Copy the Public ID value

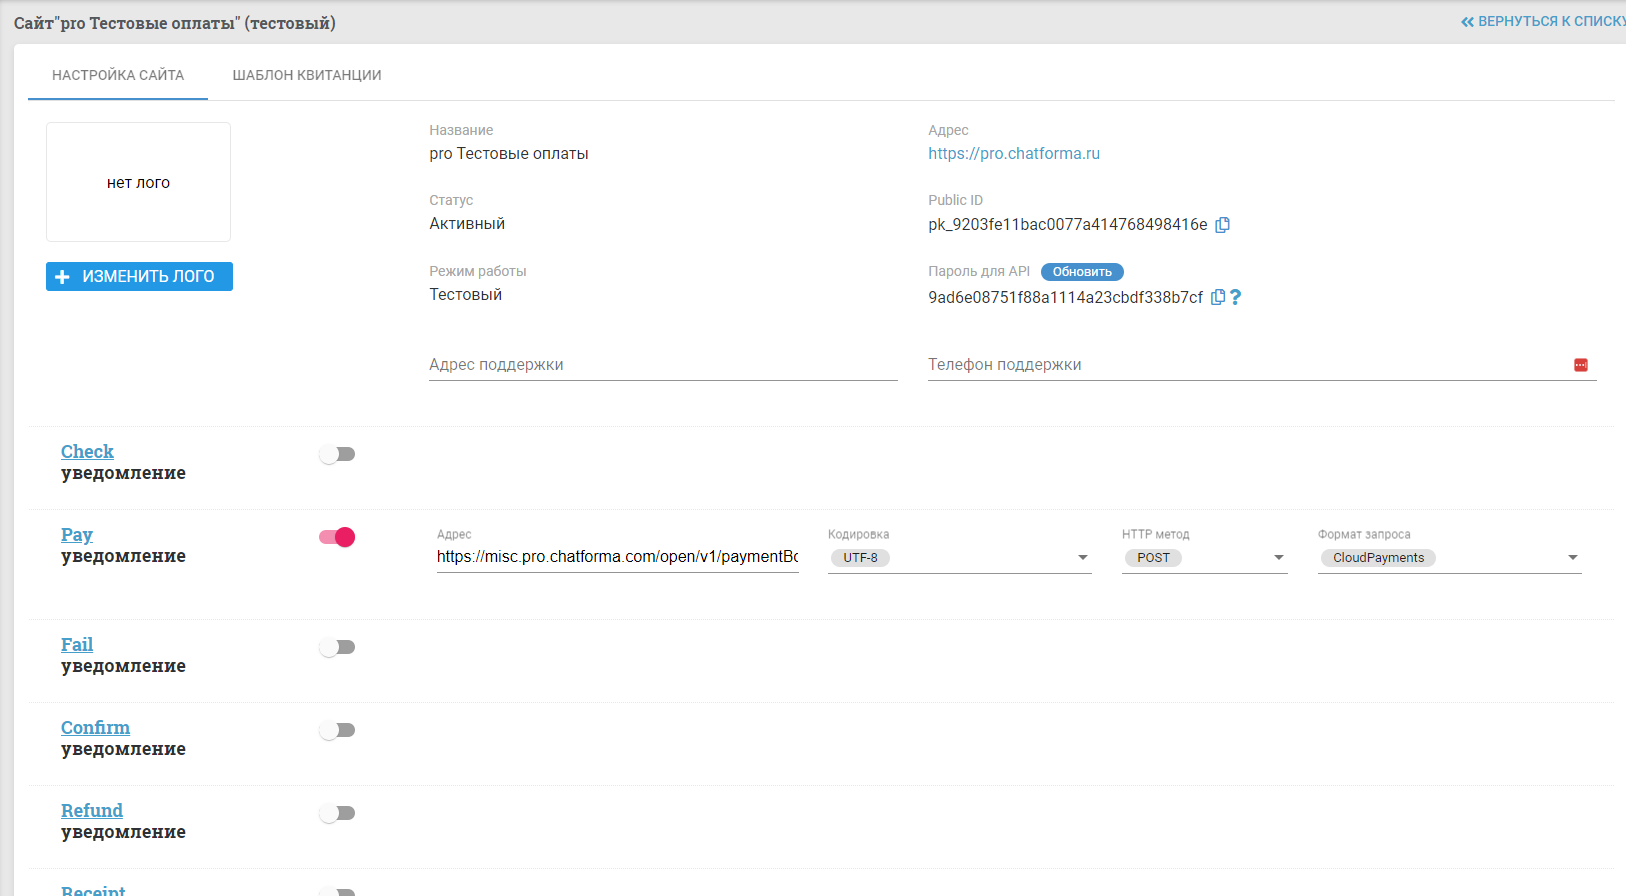click(1222, 225)
